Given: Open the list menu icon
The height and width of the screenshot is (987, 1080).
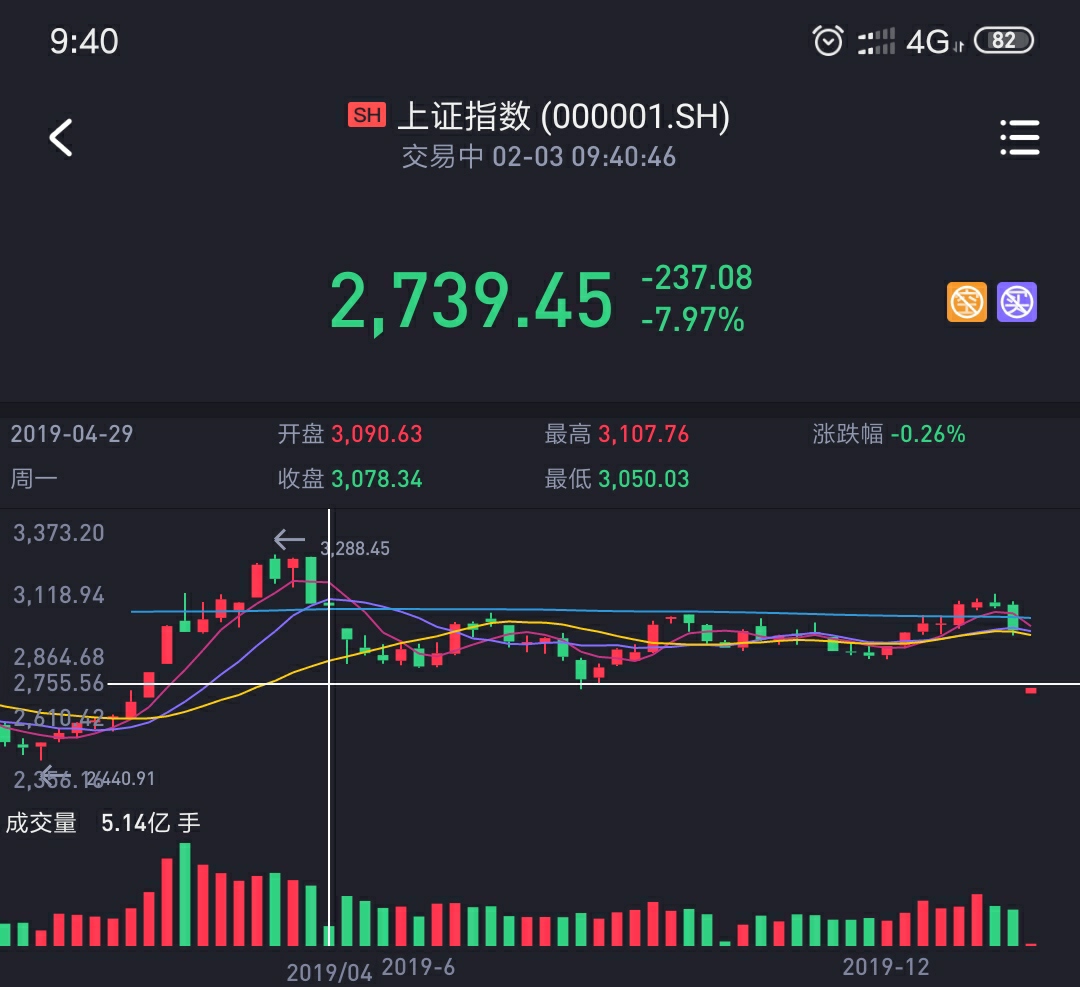Looking at the screenshot, I should (x=1019, y=138).
